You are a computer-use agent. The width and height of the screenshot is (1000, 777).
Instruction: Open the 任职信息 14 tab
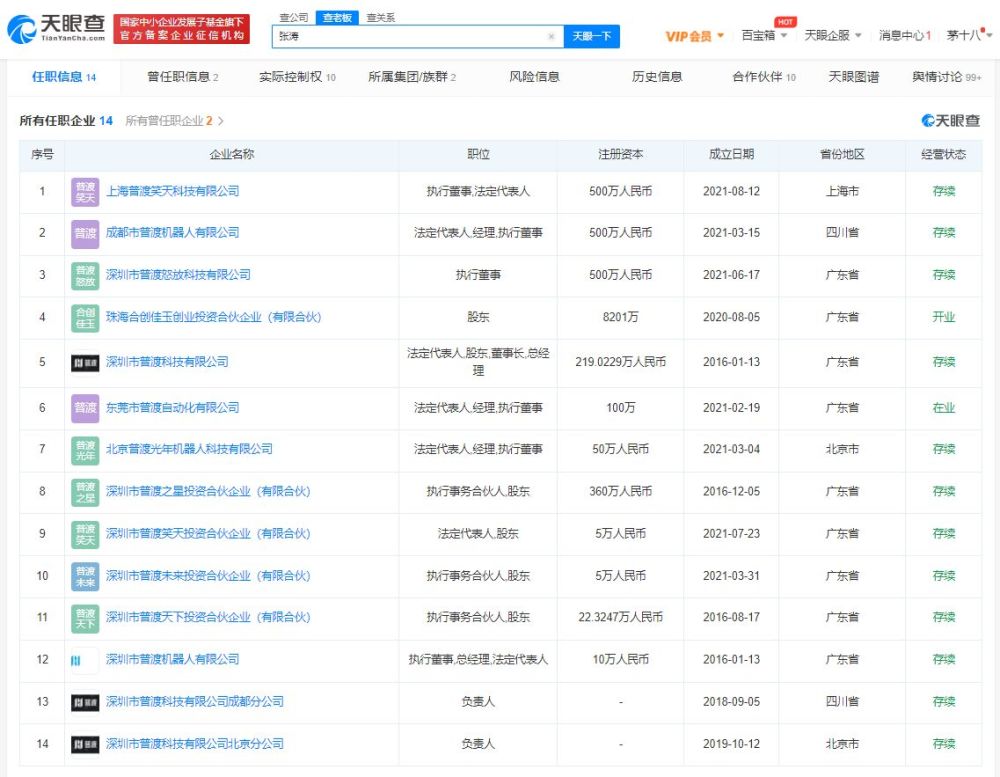pos(64,77)
